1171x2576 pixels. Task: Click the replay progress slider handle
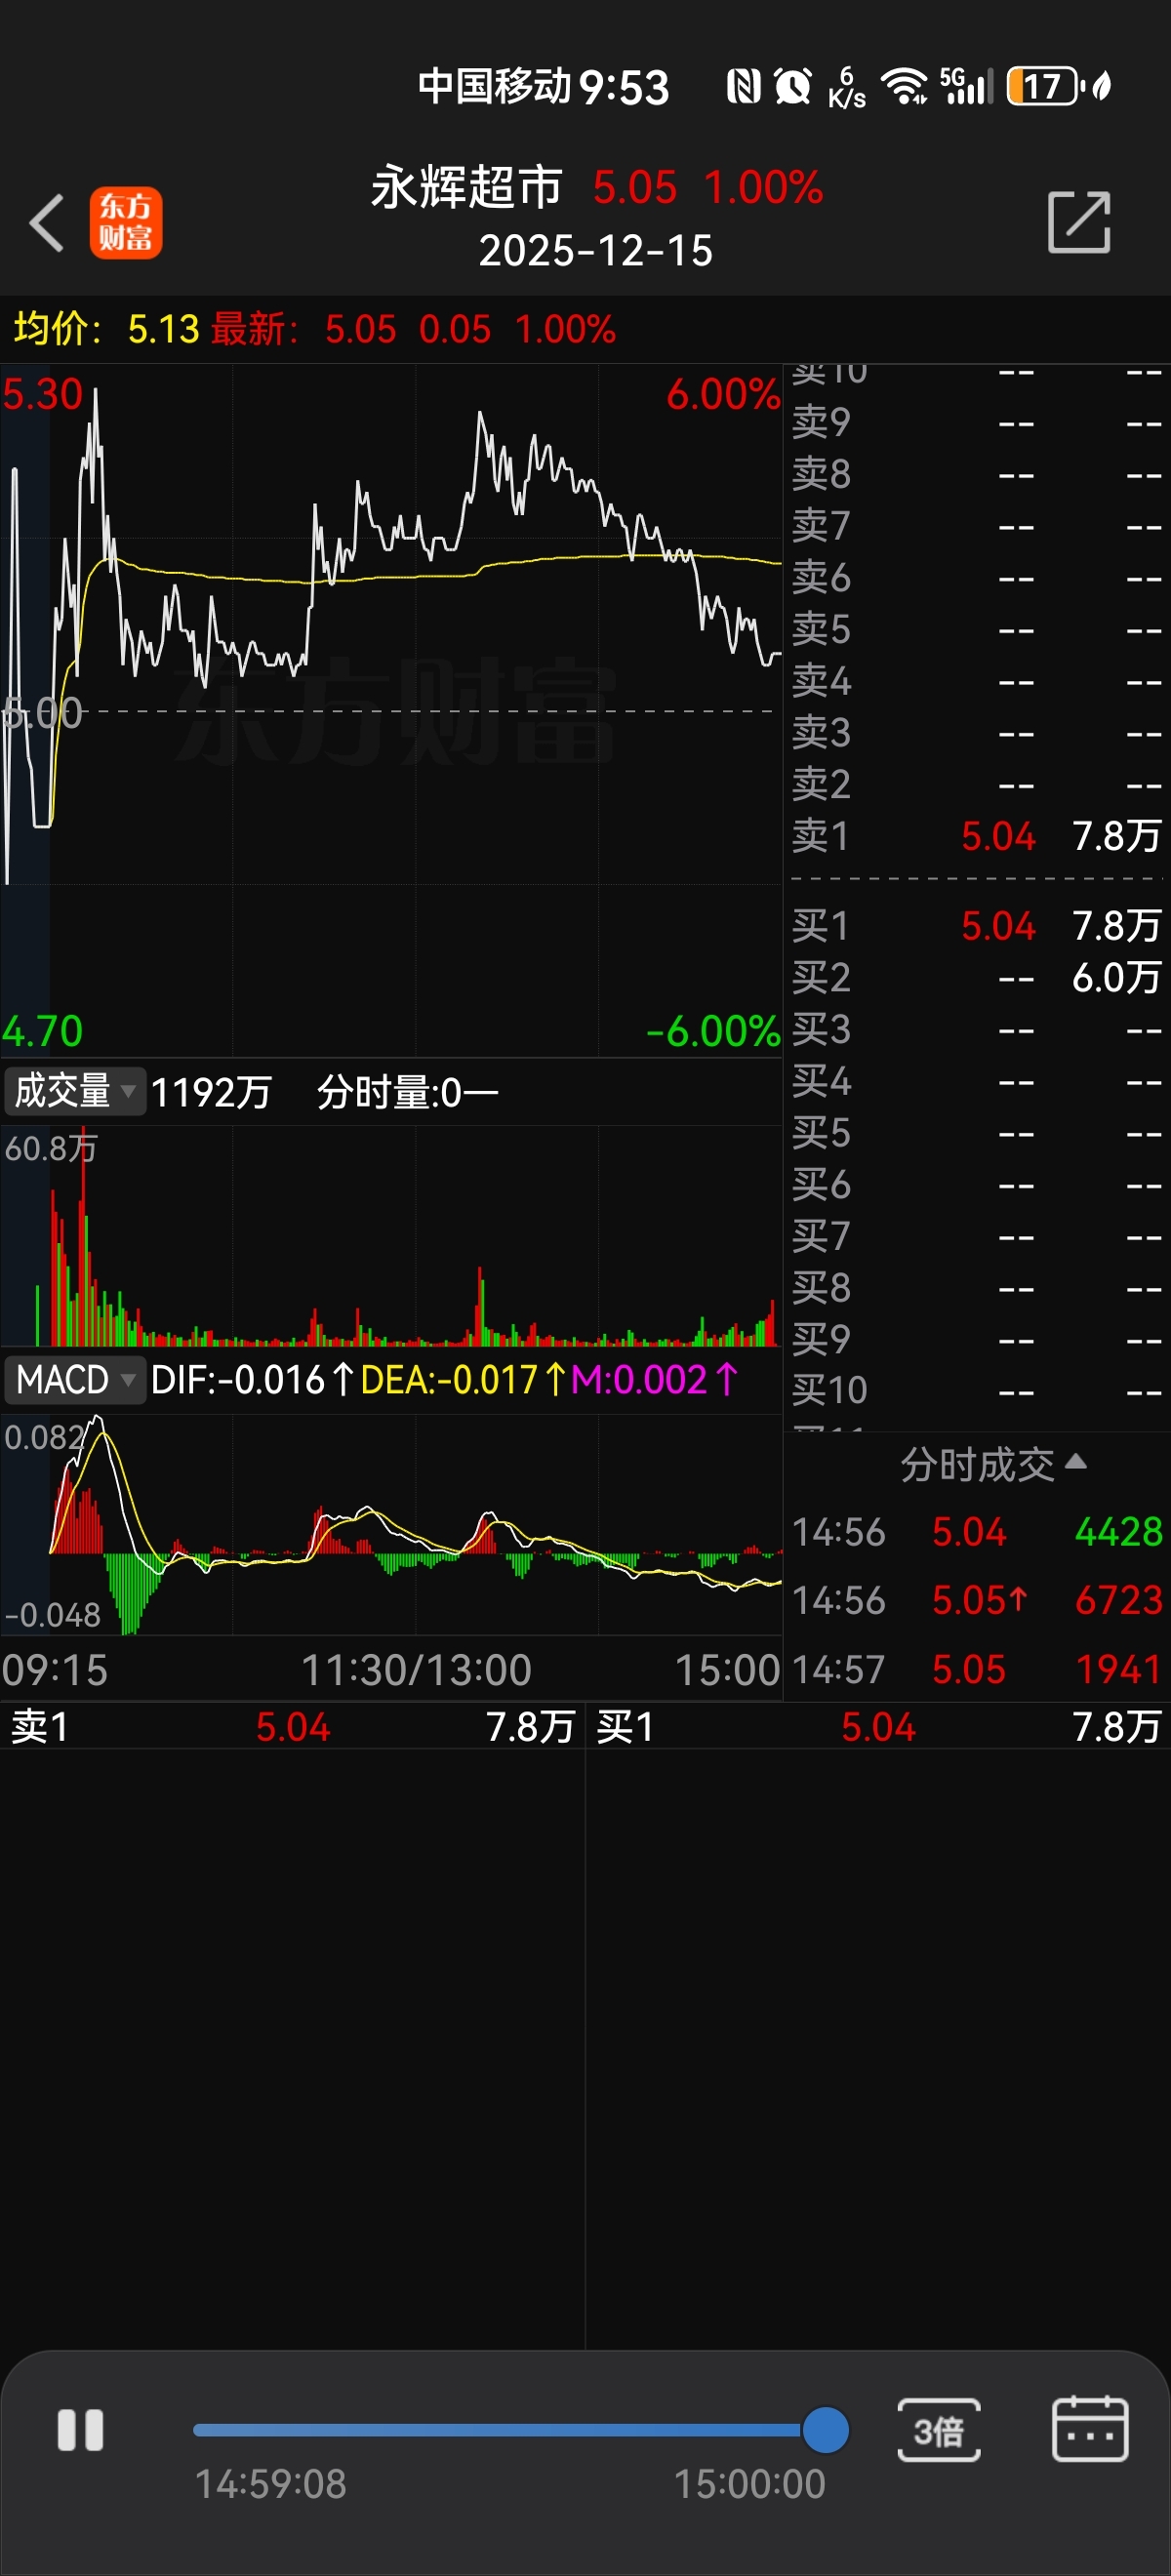coord(825,2430)
